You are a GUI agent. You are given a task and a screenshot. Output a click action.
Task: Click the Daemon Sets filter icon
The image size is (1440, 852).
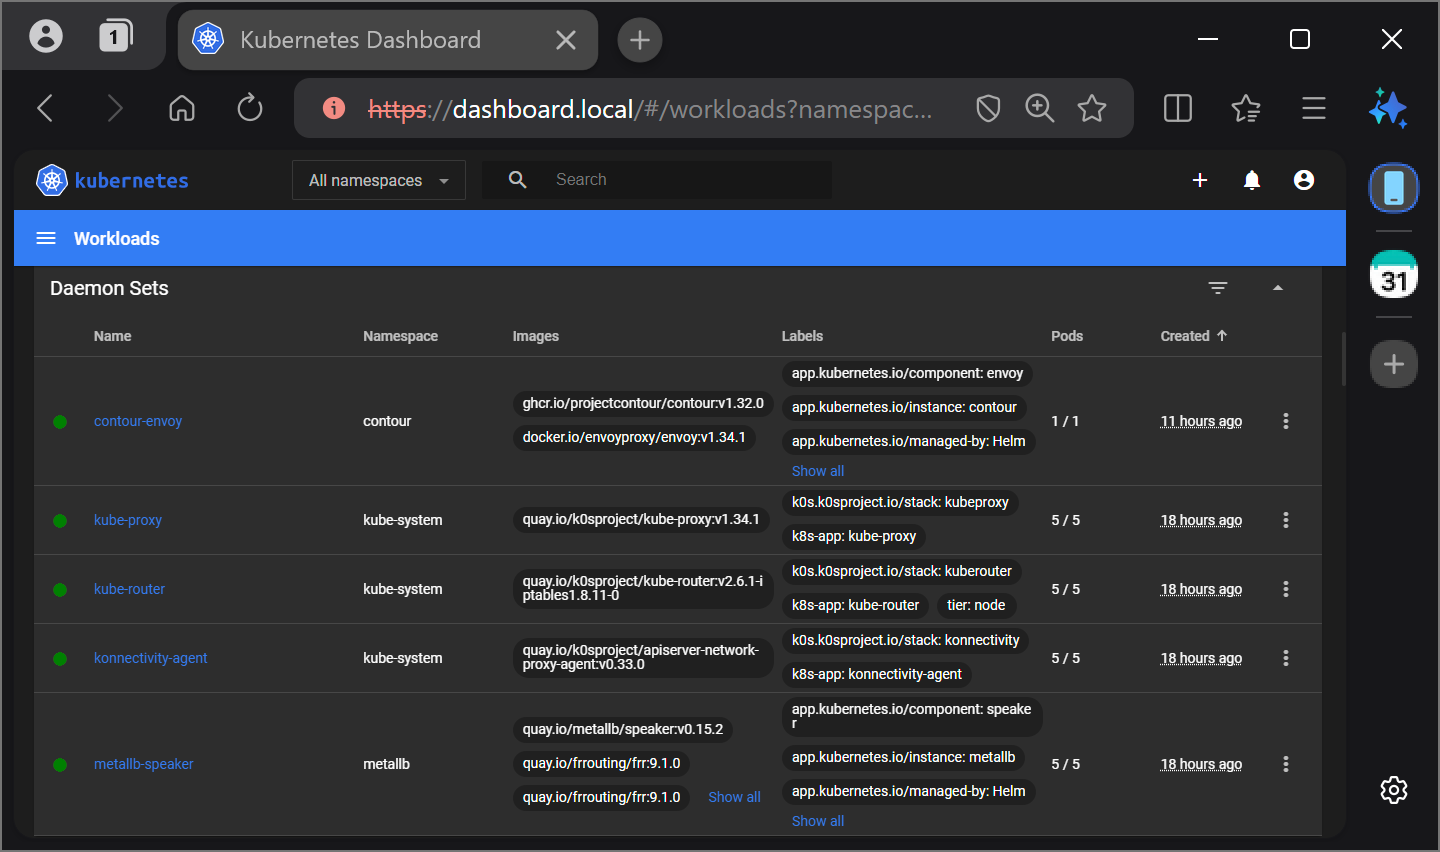[x=1217, y=288]
